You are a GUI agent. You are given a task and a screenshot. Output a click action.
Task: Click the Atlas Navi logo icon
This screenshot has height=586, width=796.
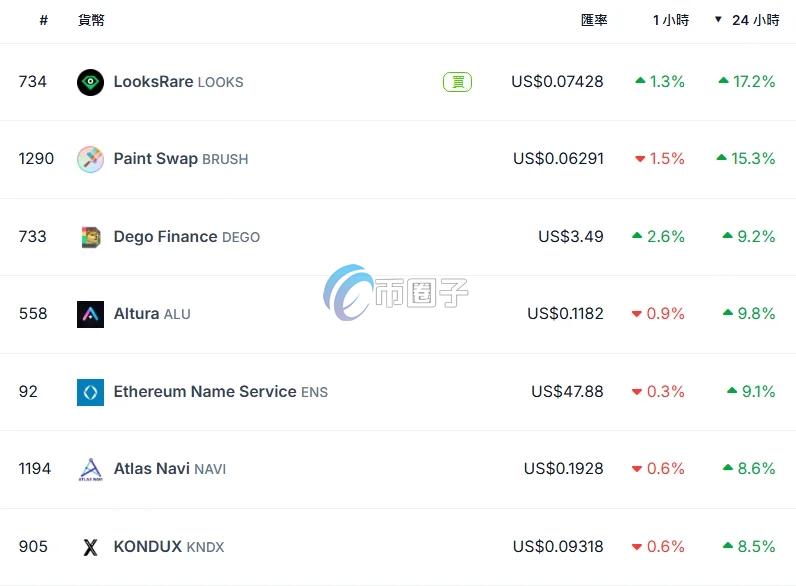(x=90, y=469)
